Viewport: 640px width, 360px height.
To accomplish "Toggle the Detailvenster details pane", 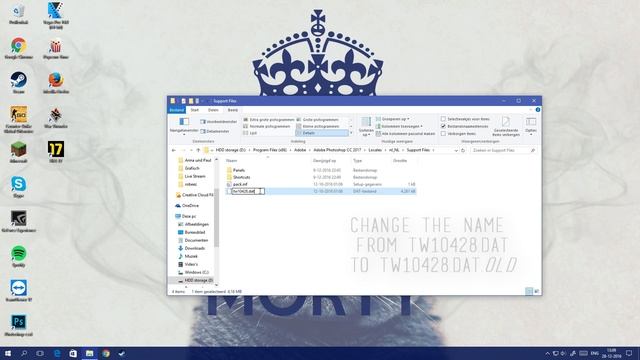I will pos(215,131).
